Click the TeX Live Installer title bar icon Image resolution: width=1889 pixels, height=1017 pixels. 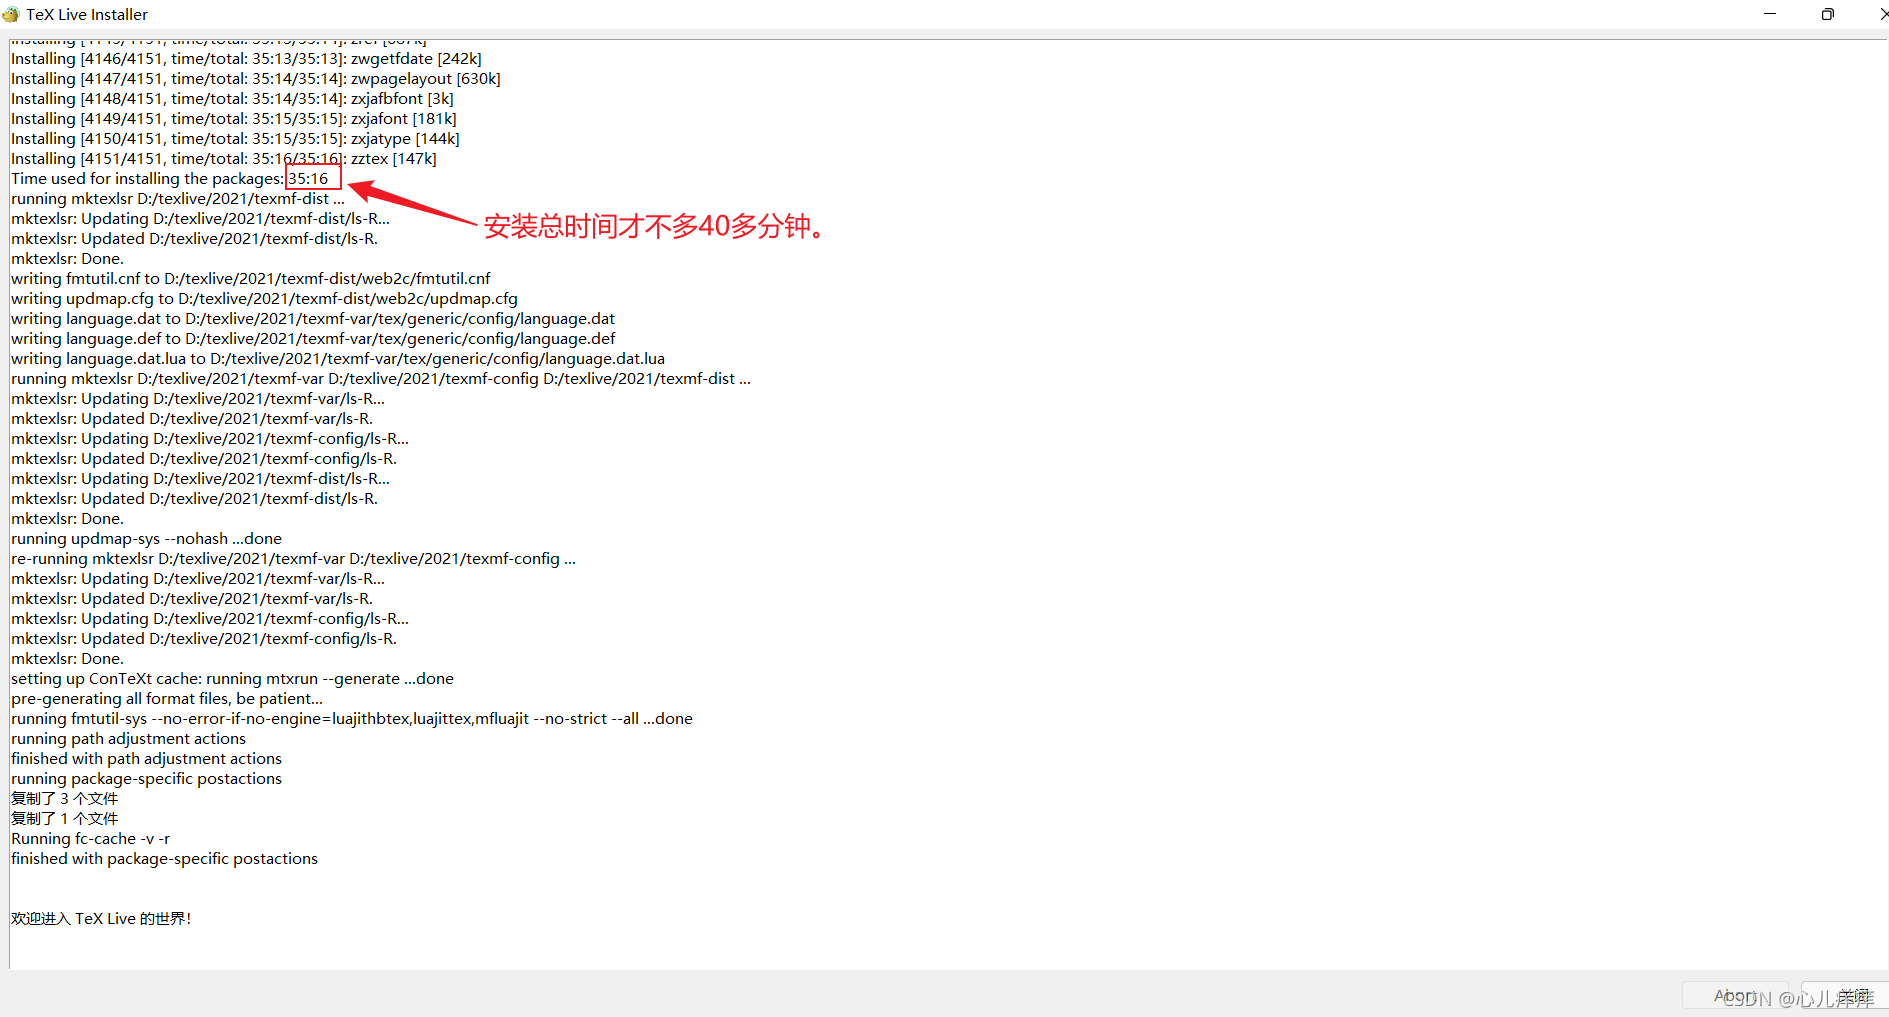pyautogui.click(x=10, y=14)
